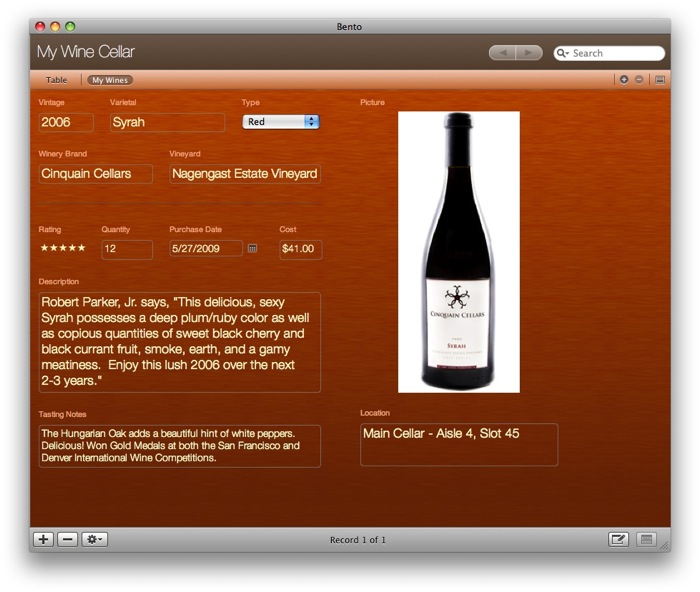Edit the Varietal field Syrah
This screenshot has height=592, width=700.
167,122
